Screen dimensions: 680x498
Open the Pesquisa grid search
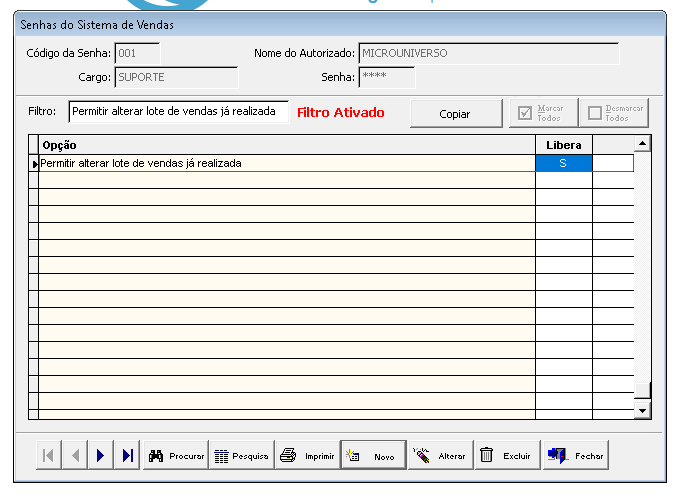[x=241, y=456]
